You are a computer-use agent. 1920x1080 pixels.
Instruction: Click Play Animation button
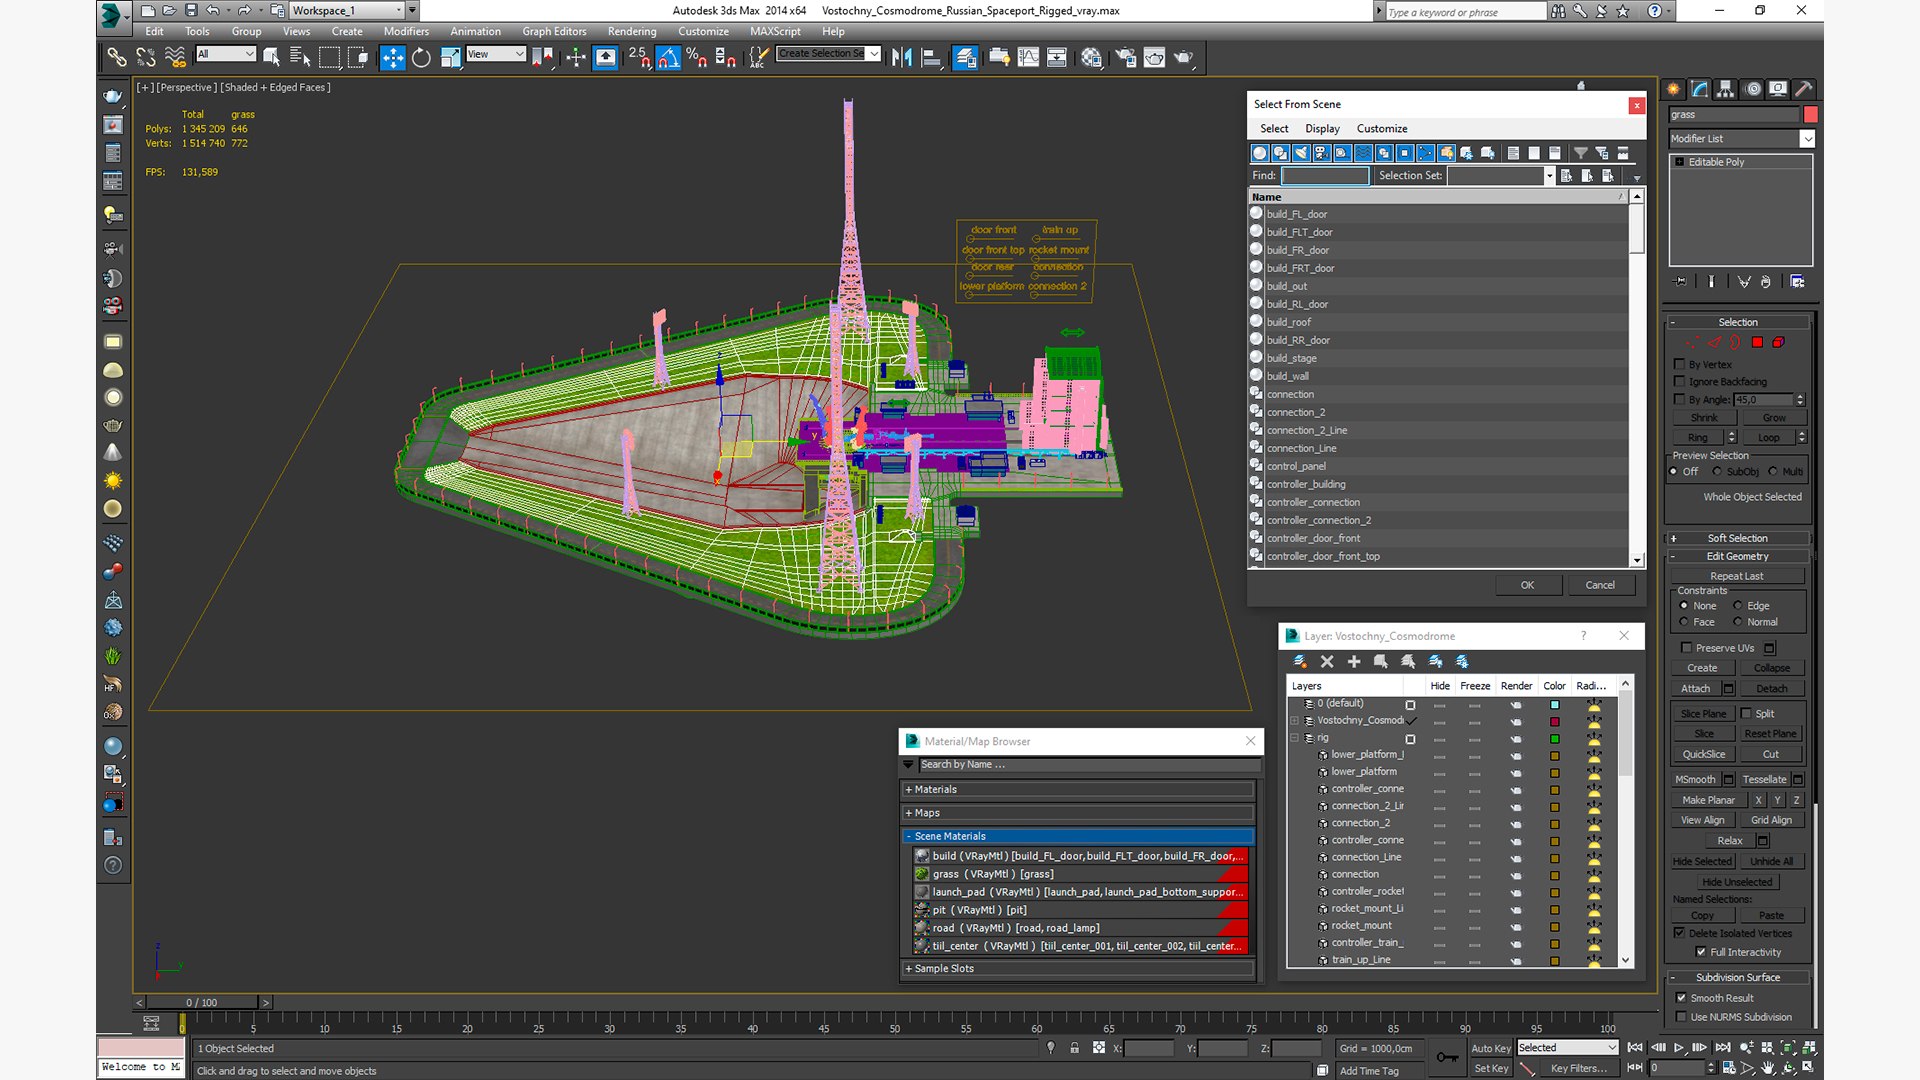coord(1679,1048)
